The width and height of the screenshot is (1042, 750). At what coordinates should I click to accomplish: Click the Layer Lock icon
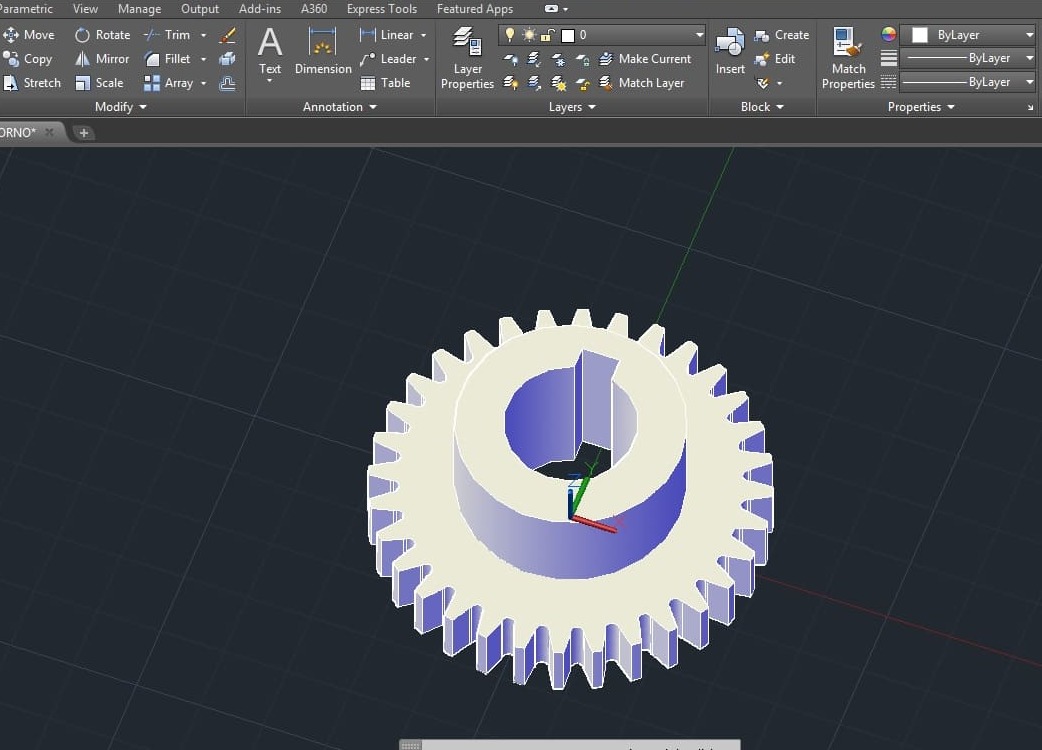pos(583,59)
